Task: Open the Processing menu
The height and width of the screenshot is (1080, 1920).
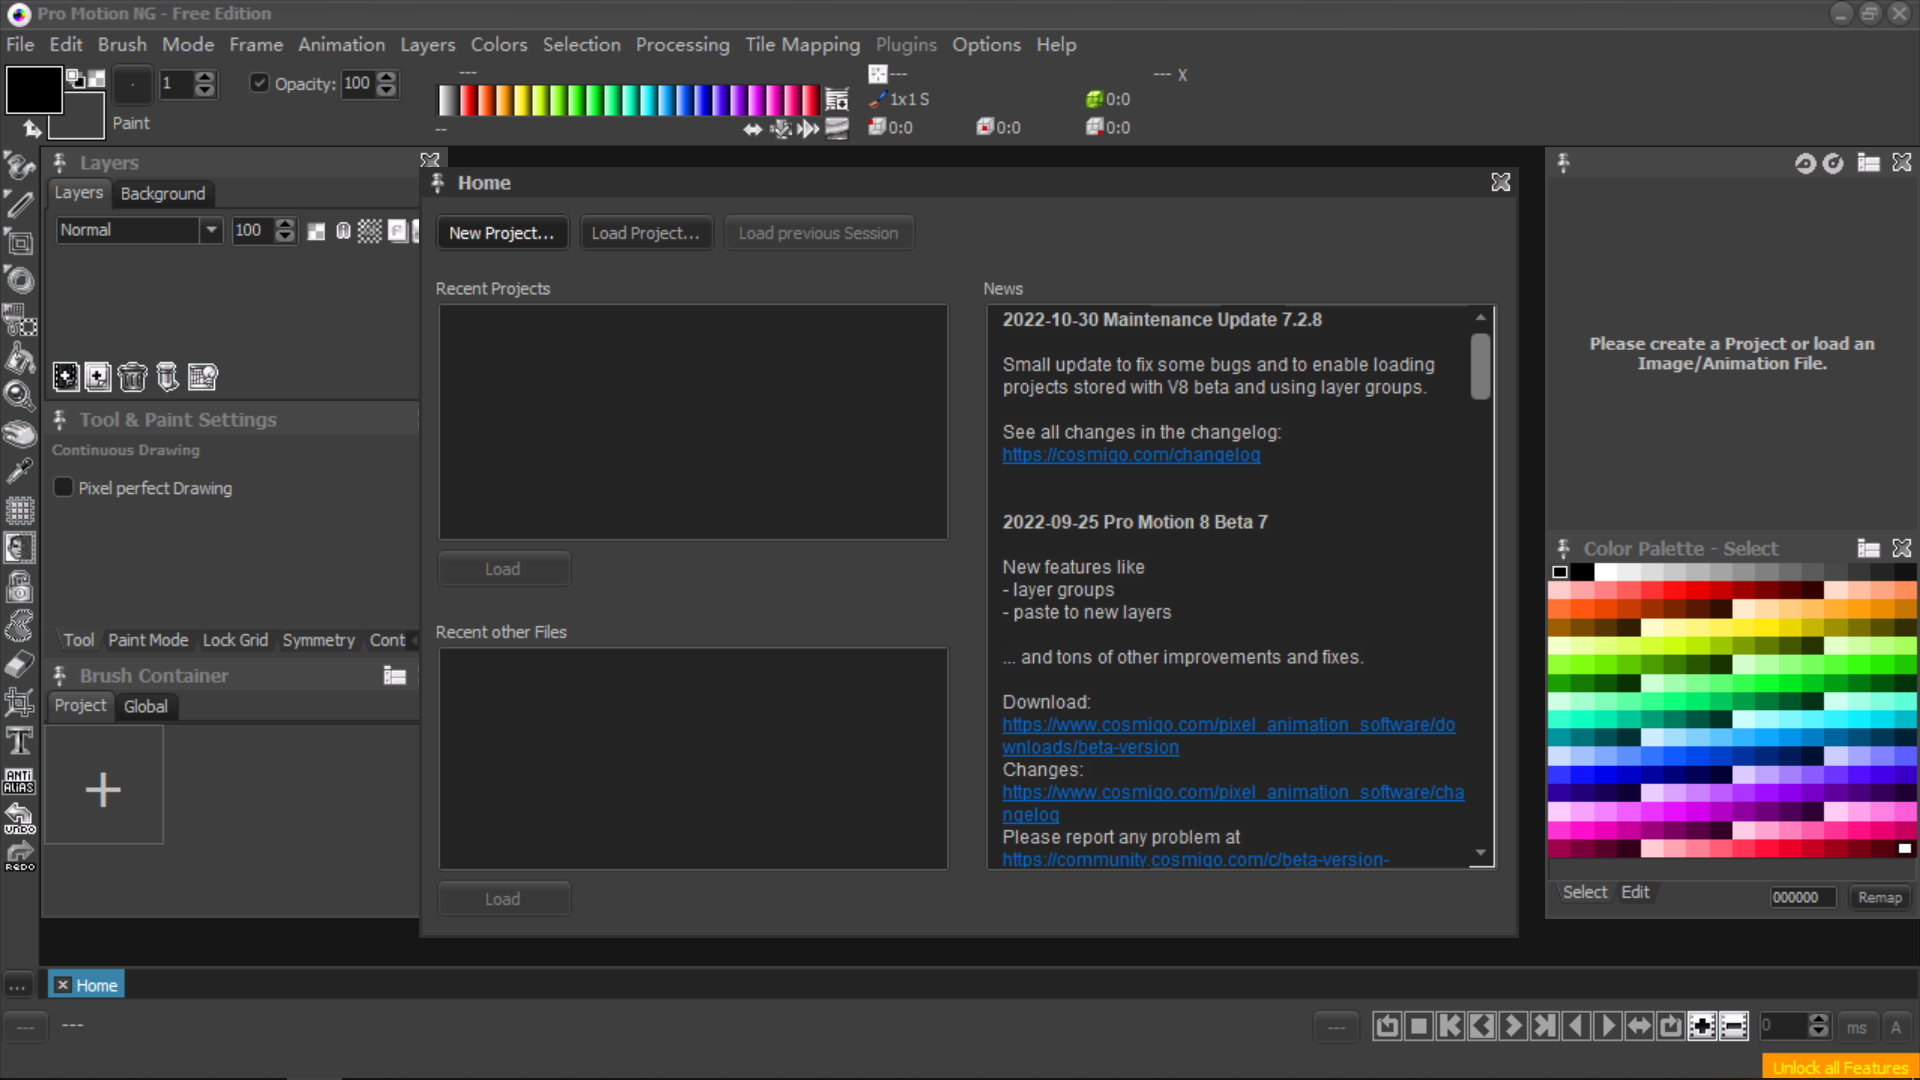Action: click(682, 44)
